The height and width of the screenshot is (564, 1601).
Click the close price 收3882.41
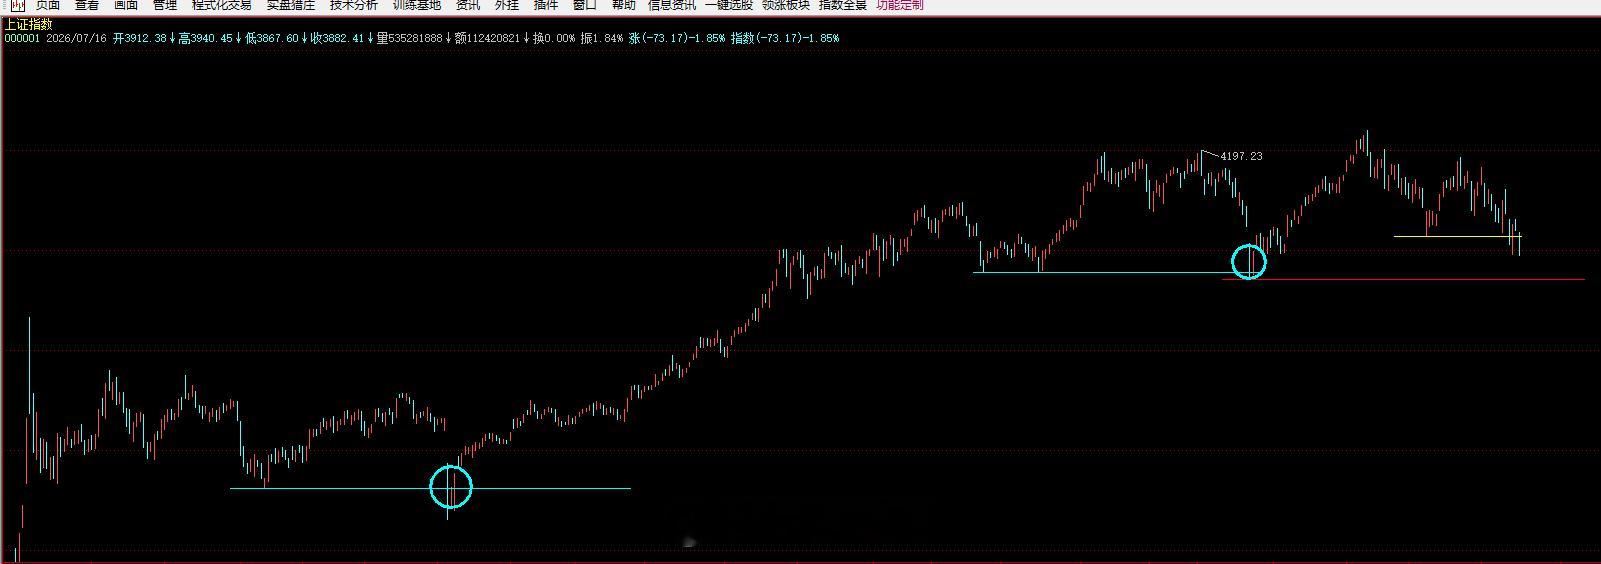coord(337,38)
